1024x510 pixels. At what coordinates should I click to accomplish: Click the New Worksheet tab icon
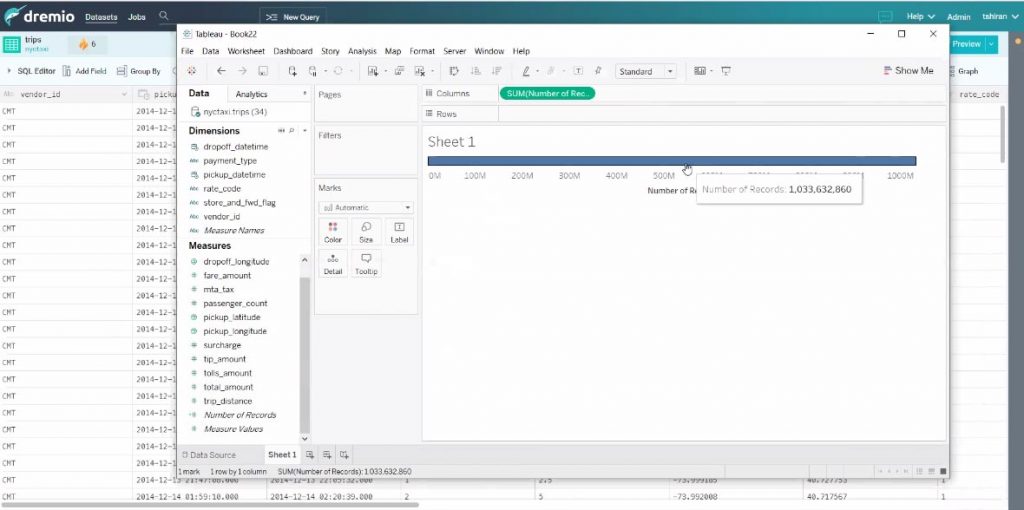[x=310, y=455]
